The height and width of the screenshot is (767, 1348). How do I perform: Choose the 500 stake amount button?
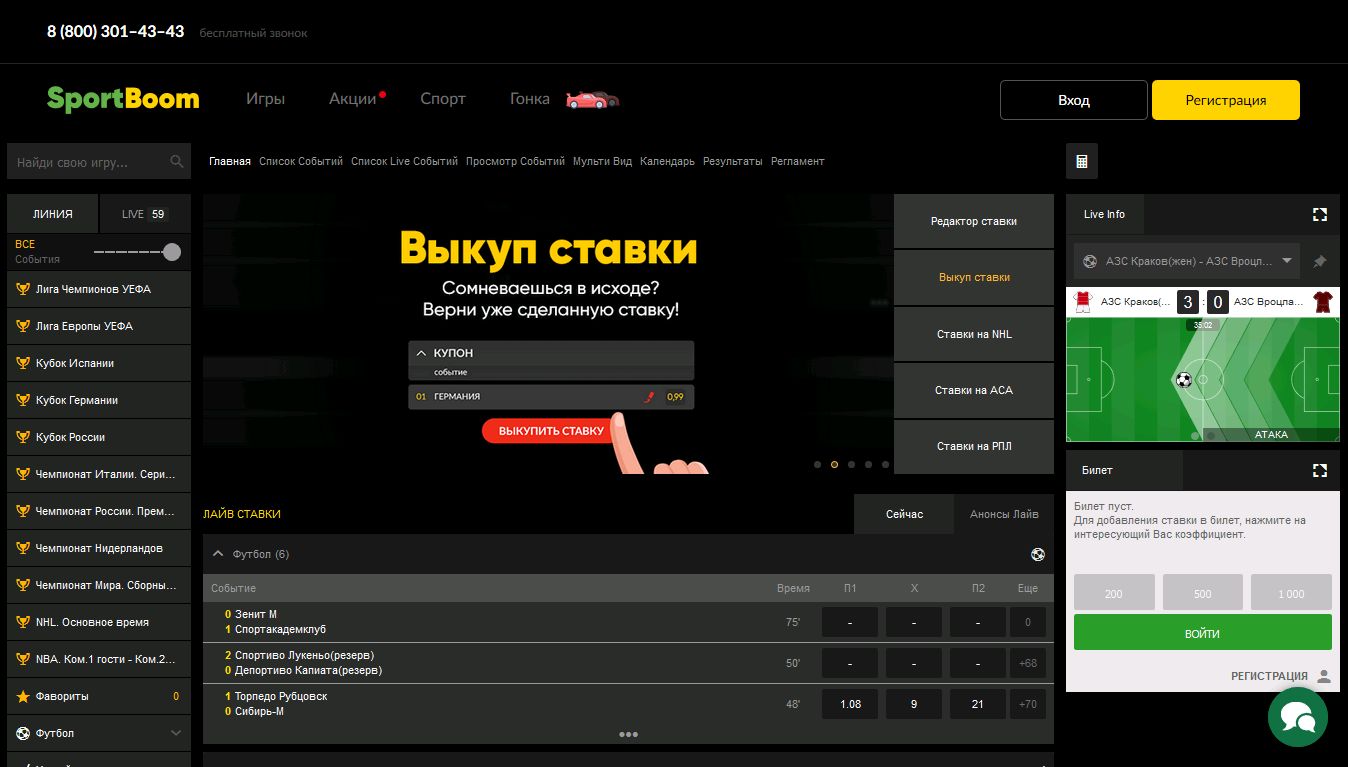tap(1203, 592)
